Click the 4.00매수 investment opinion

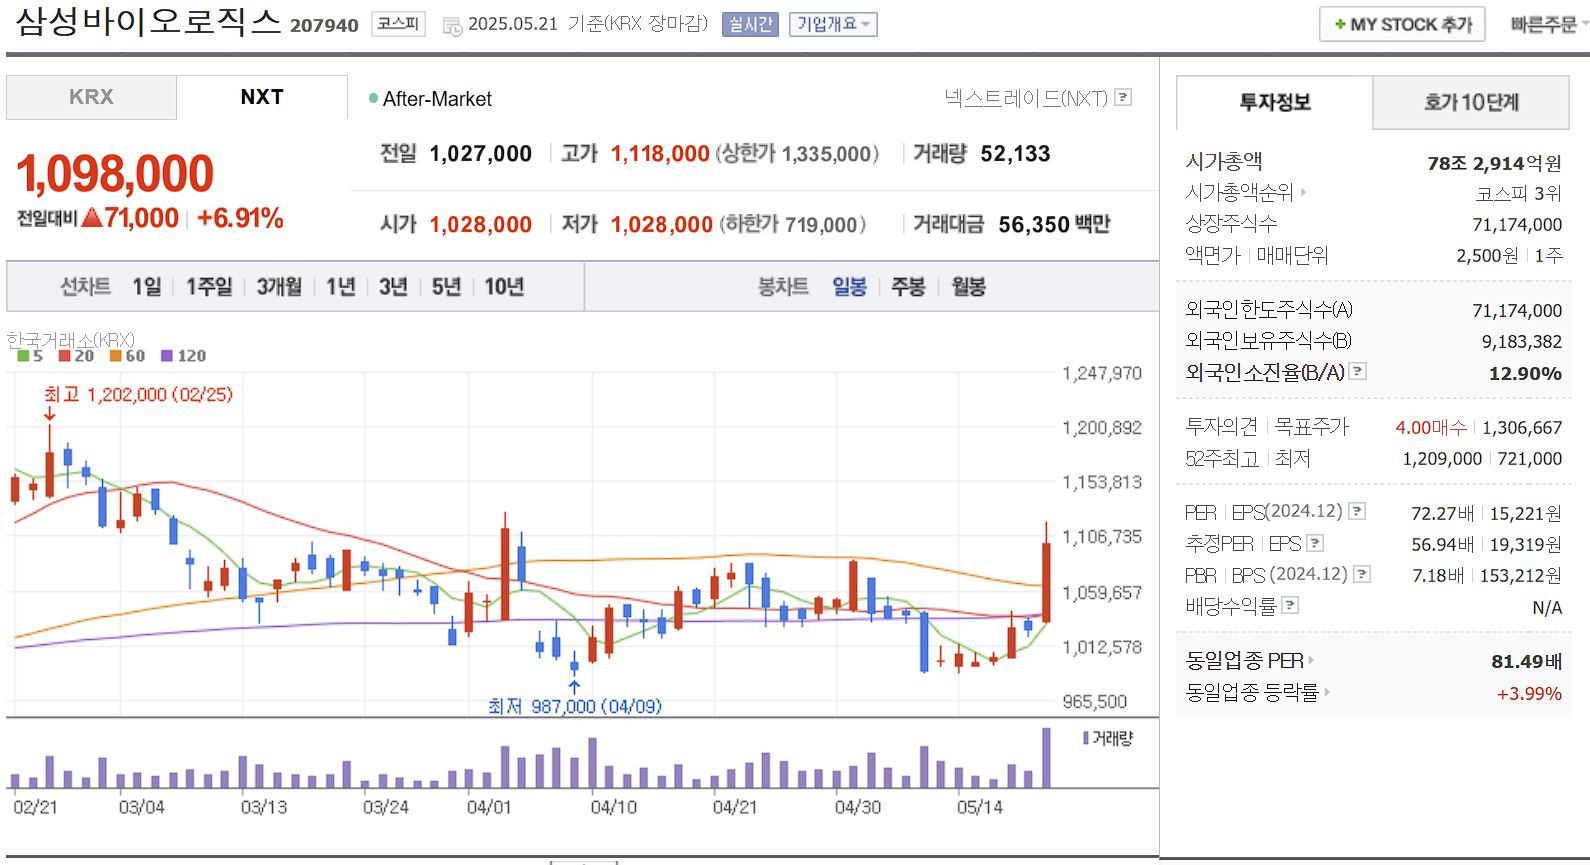[x=1431, y=428]
